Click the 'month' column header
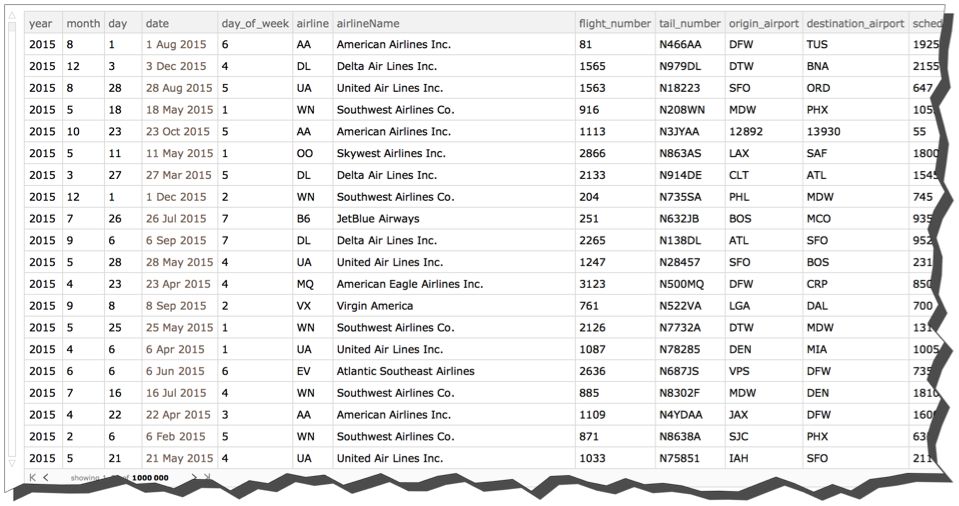This screenshot has width=959, height=506. point(83,23)
